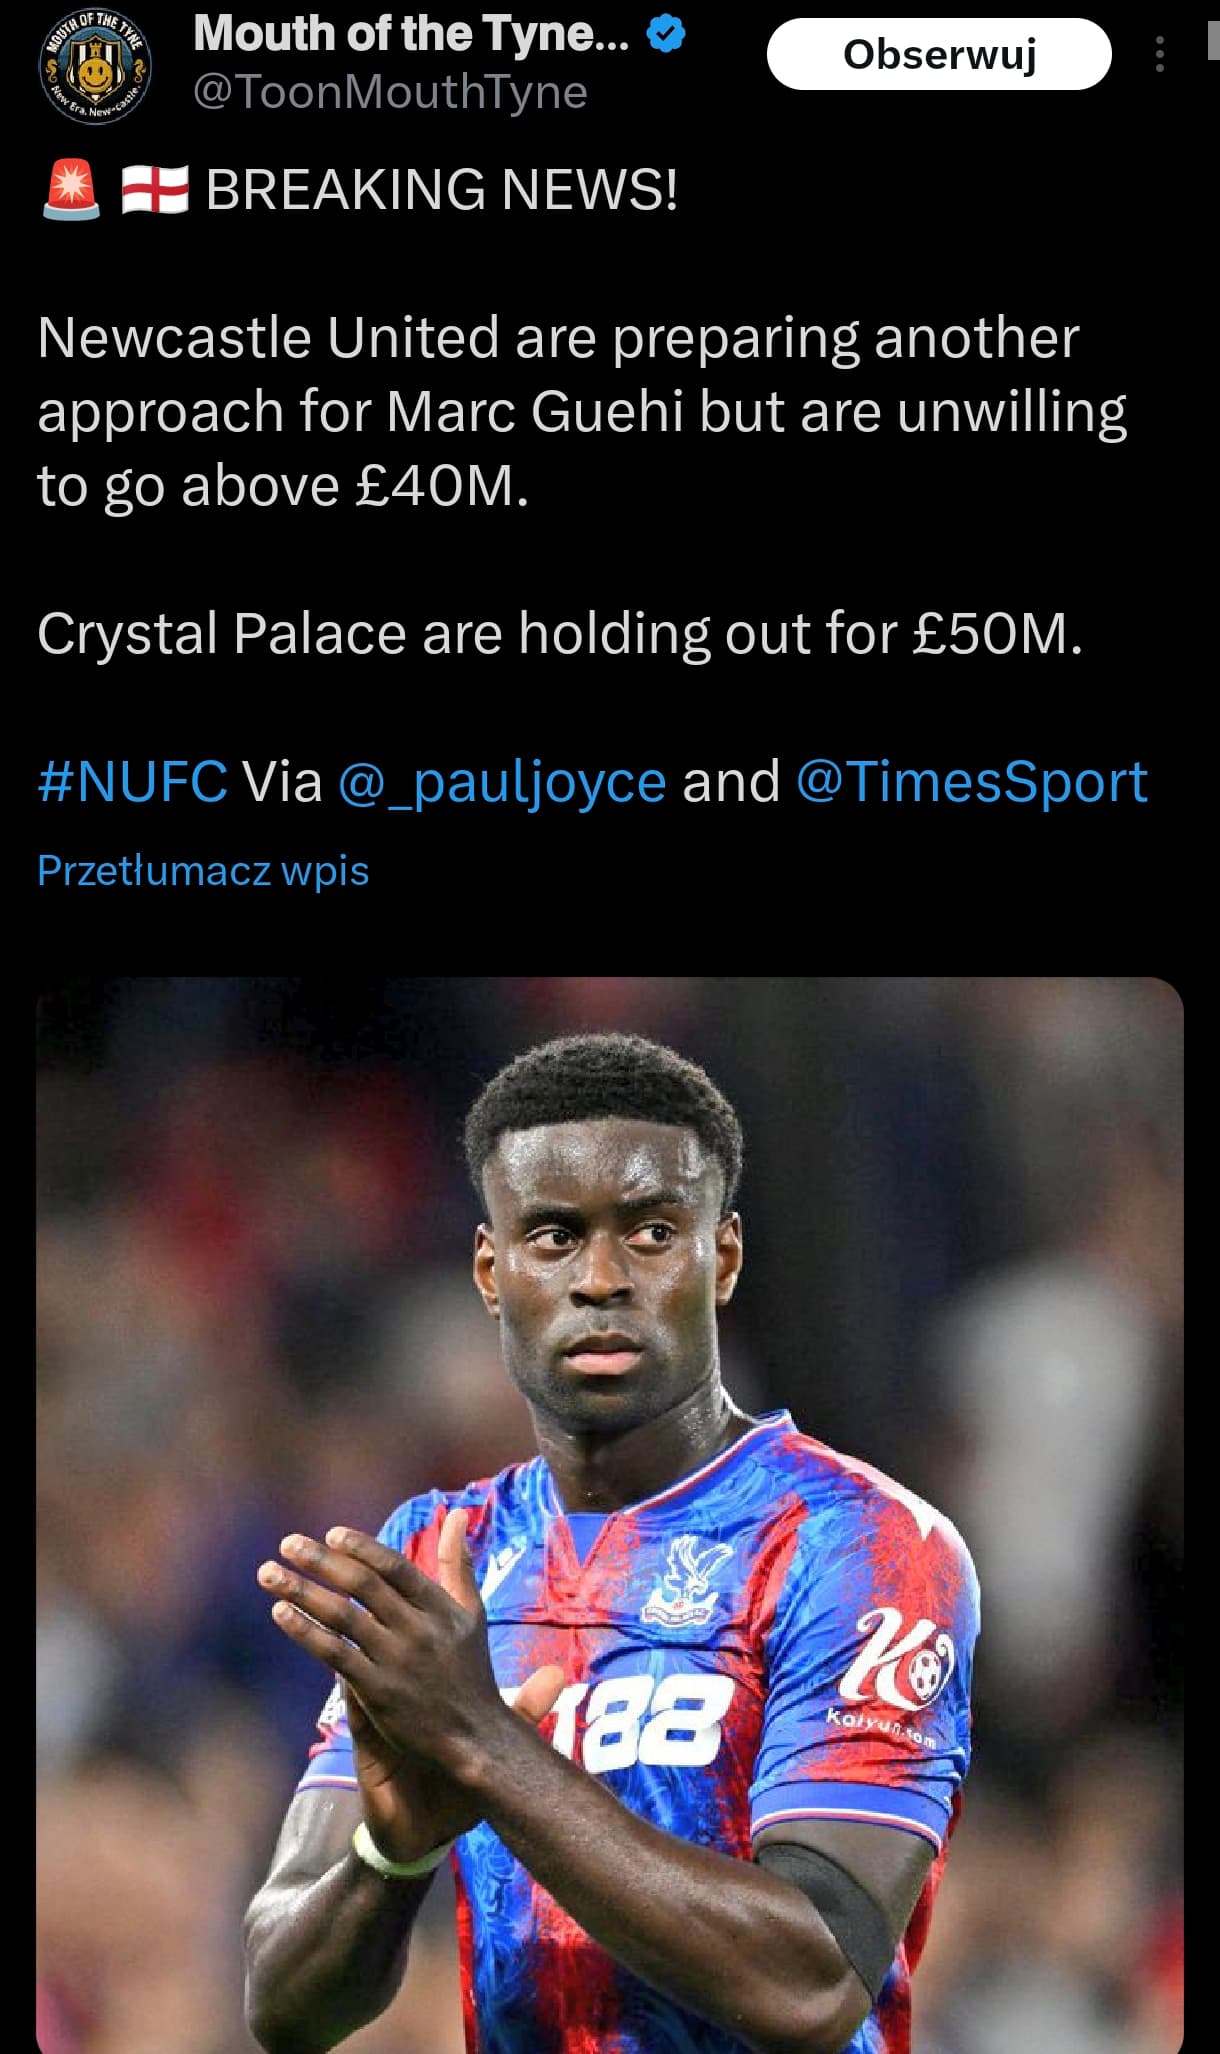Screen dimensions: 1220x2054
Task: Open the Mouth of the Tyne profile avatar
Action: 94,68
